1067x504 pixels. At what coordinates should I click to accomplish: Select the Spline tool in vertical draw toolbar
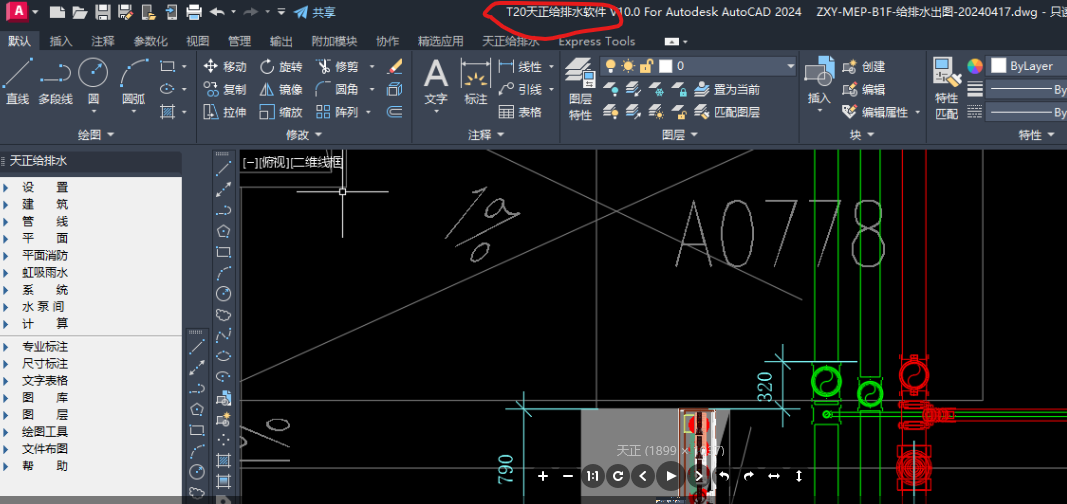tap(223, 335)
